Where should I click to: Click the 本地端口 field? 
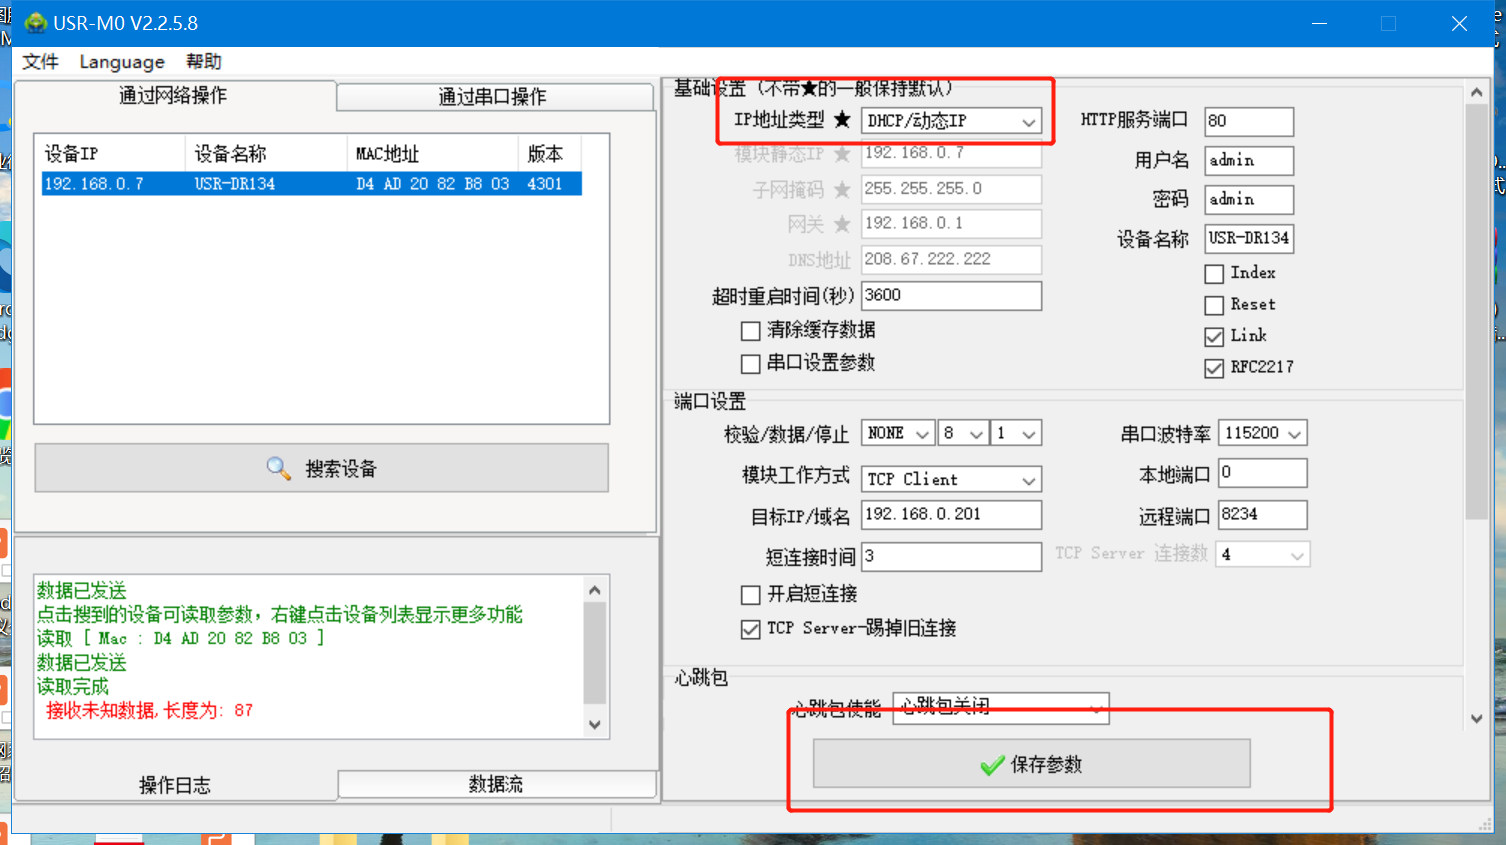coord(1263,473)
